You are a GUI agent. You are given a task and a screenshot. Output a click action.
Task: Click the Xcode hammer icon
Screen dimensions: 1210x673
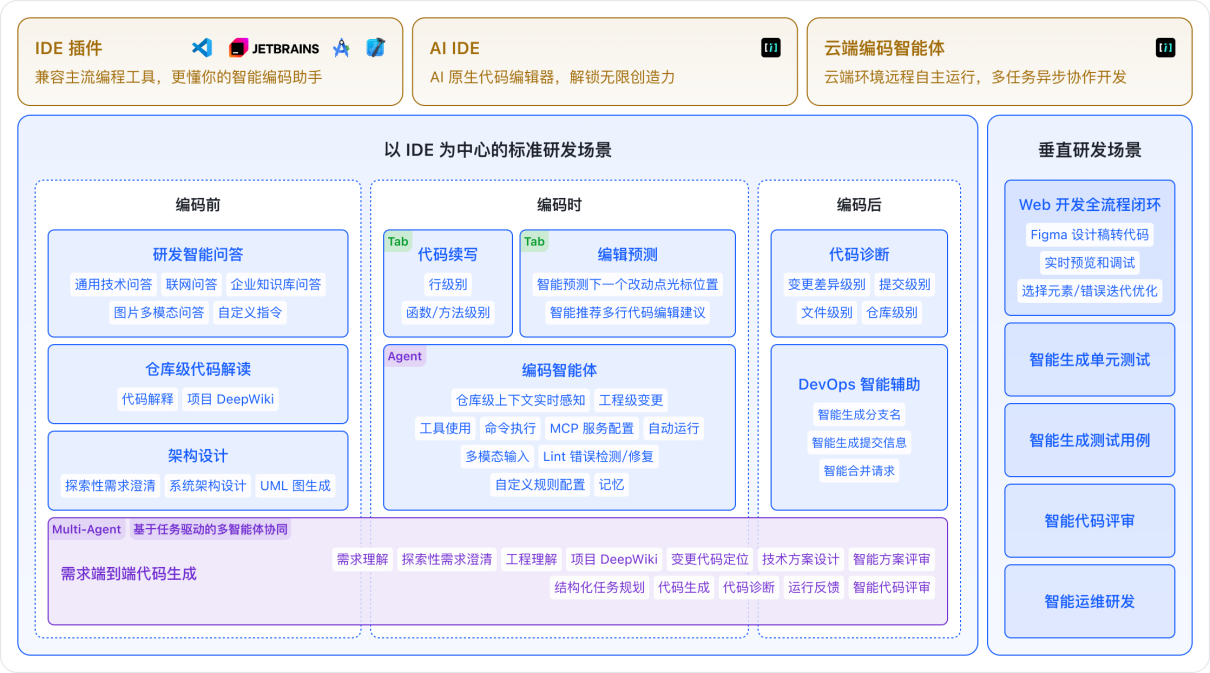pos(375,46)
